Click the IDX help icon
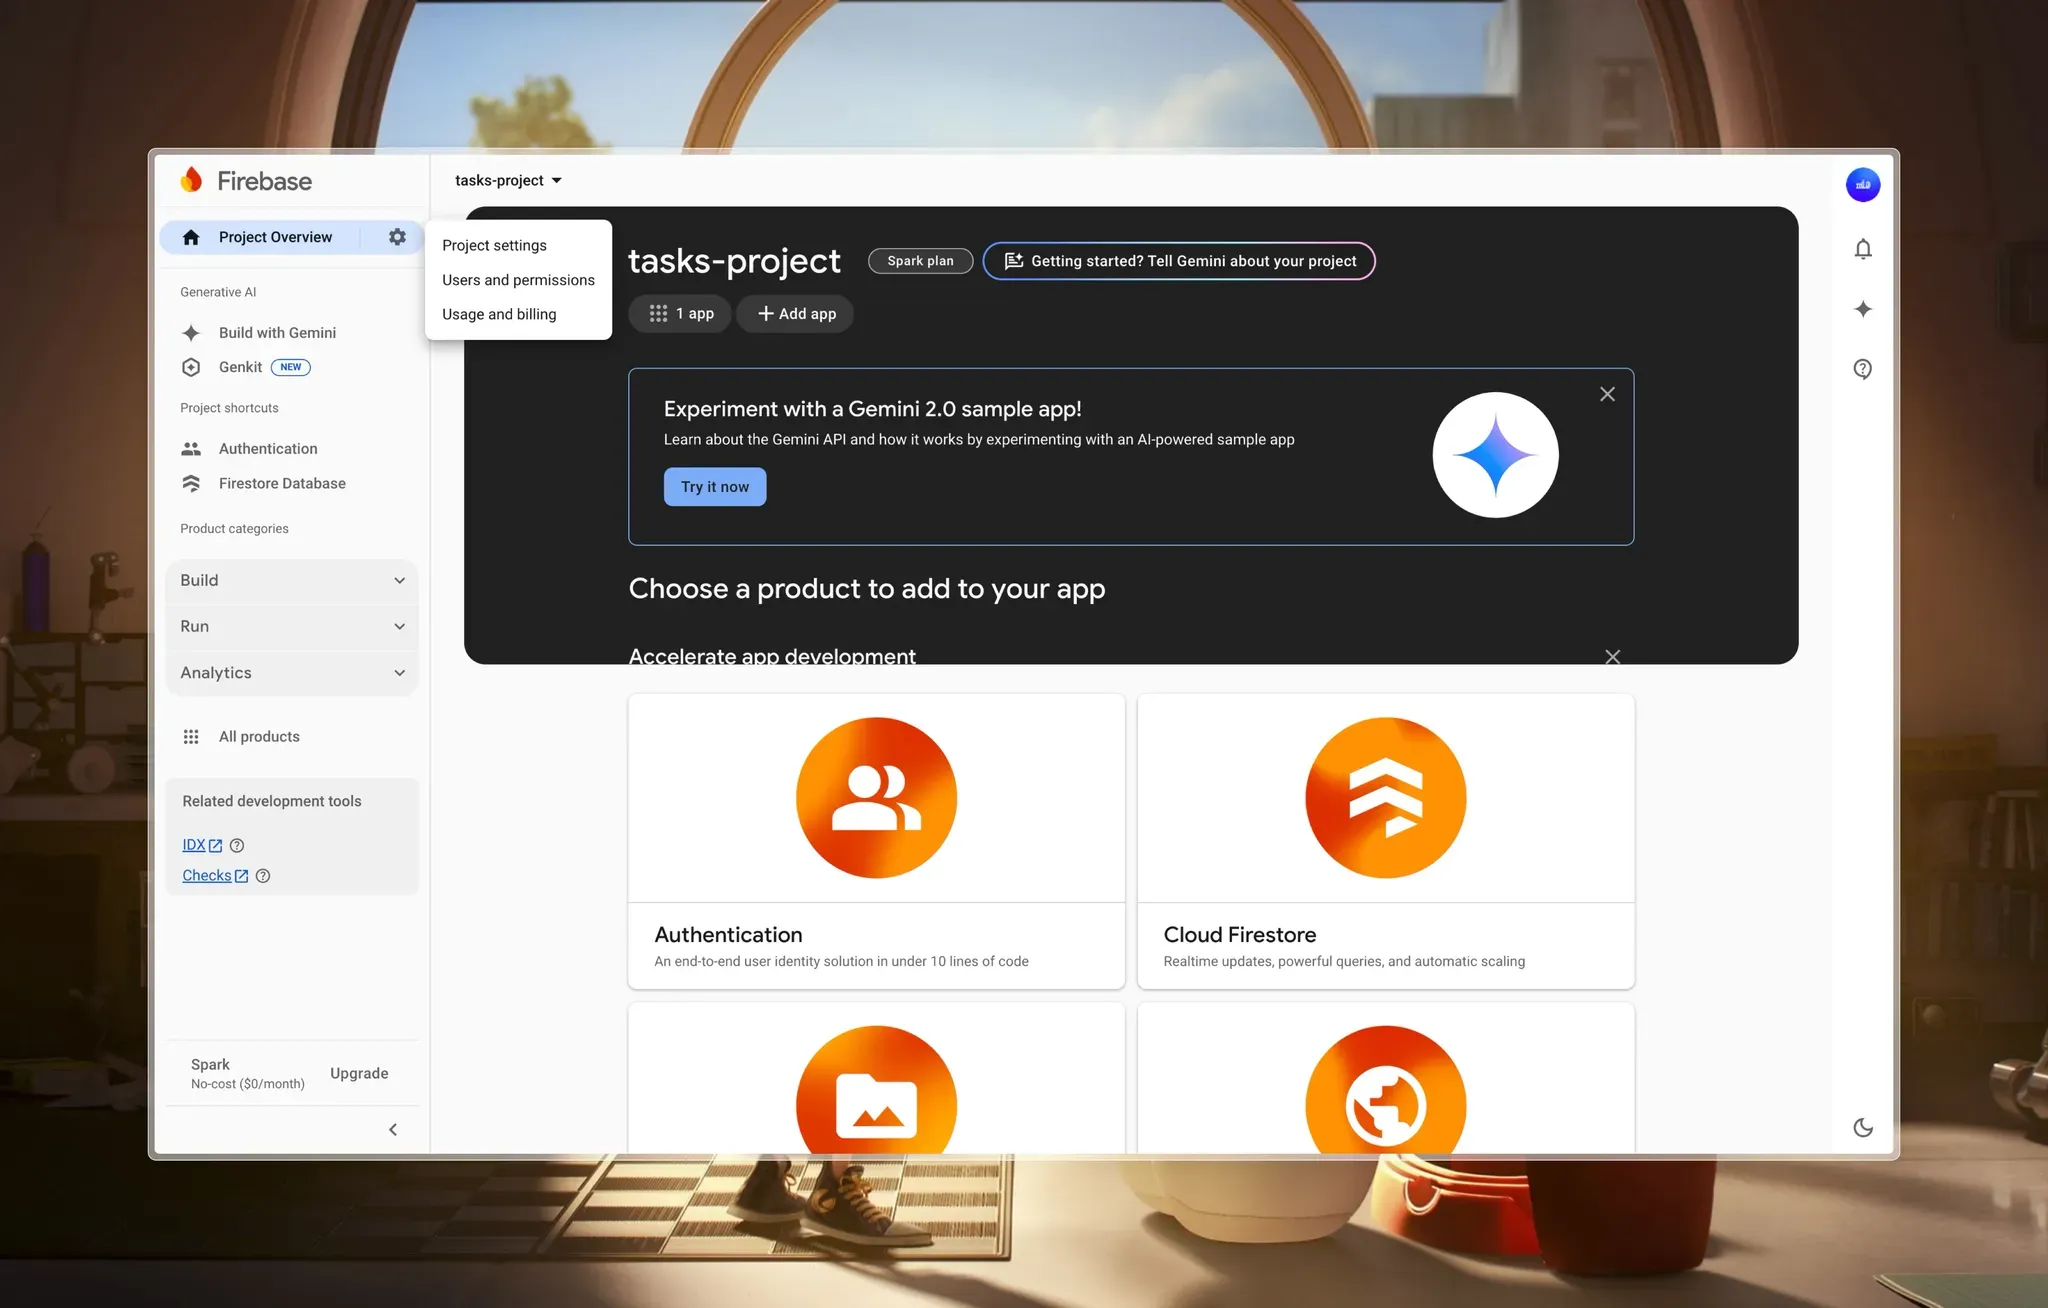2048x1308 pixels. coord(237,845)
